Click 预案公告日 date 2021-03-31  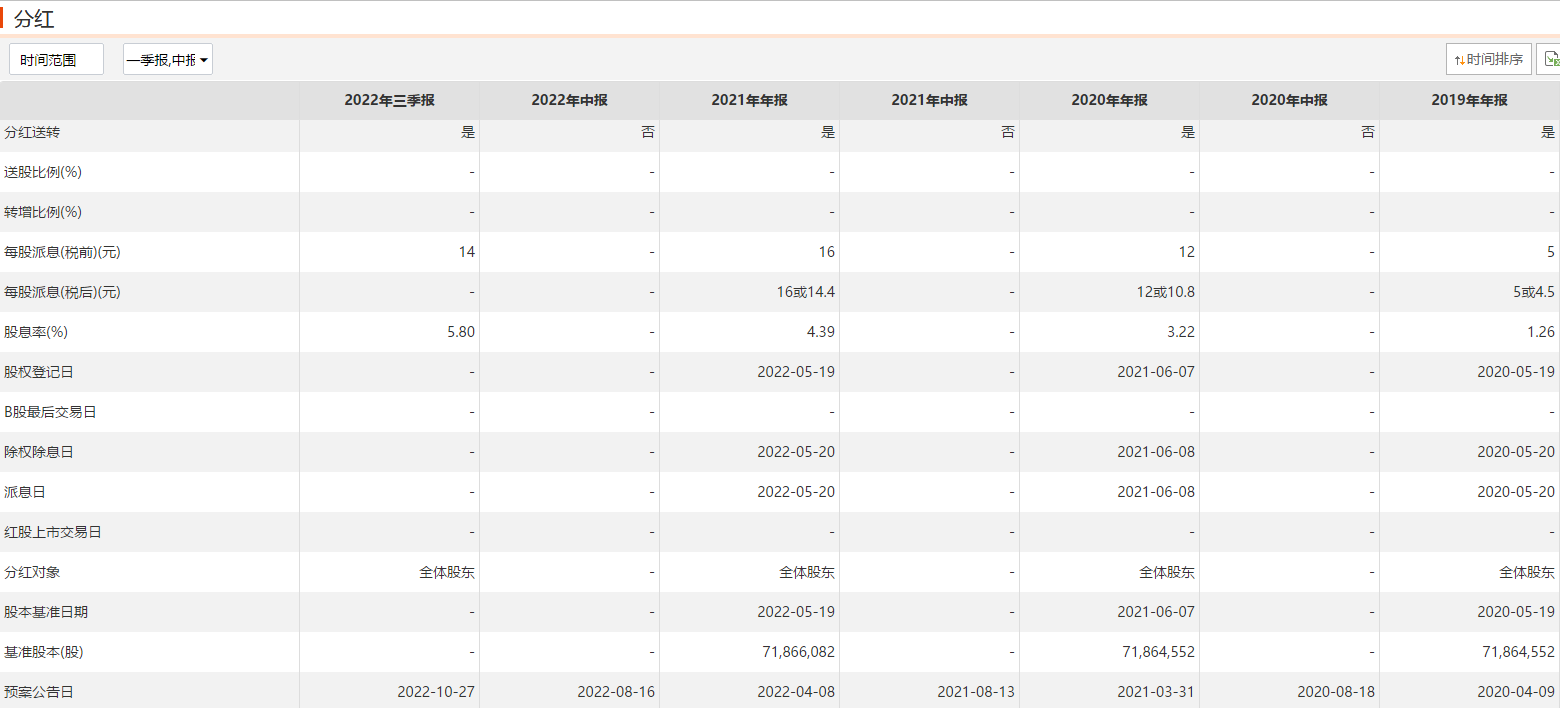[1156, 692]
